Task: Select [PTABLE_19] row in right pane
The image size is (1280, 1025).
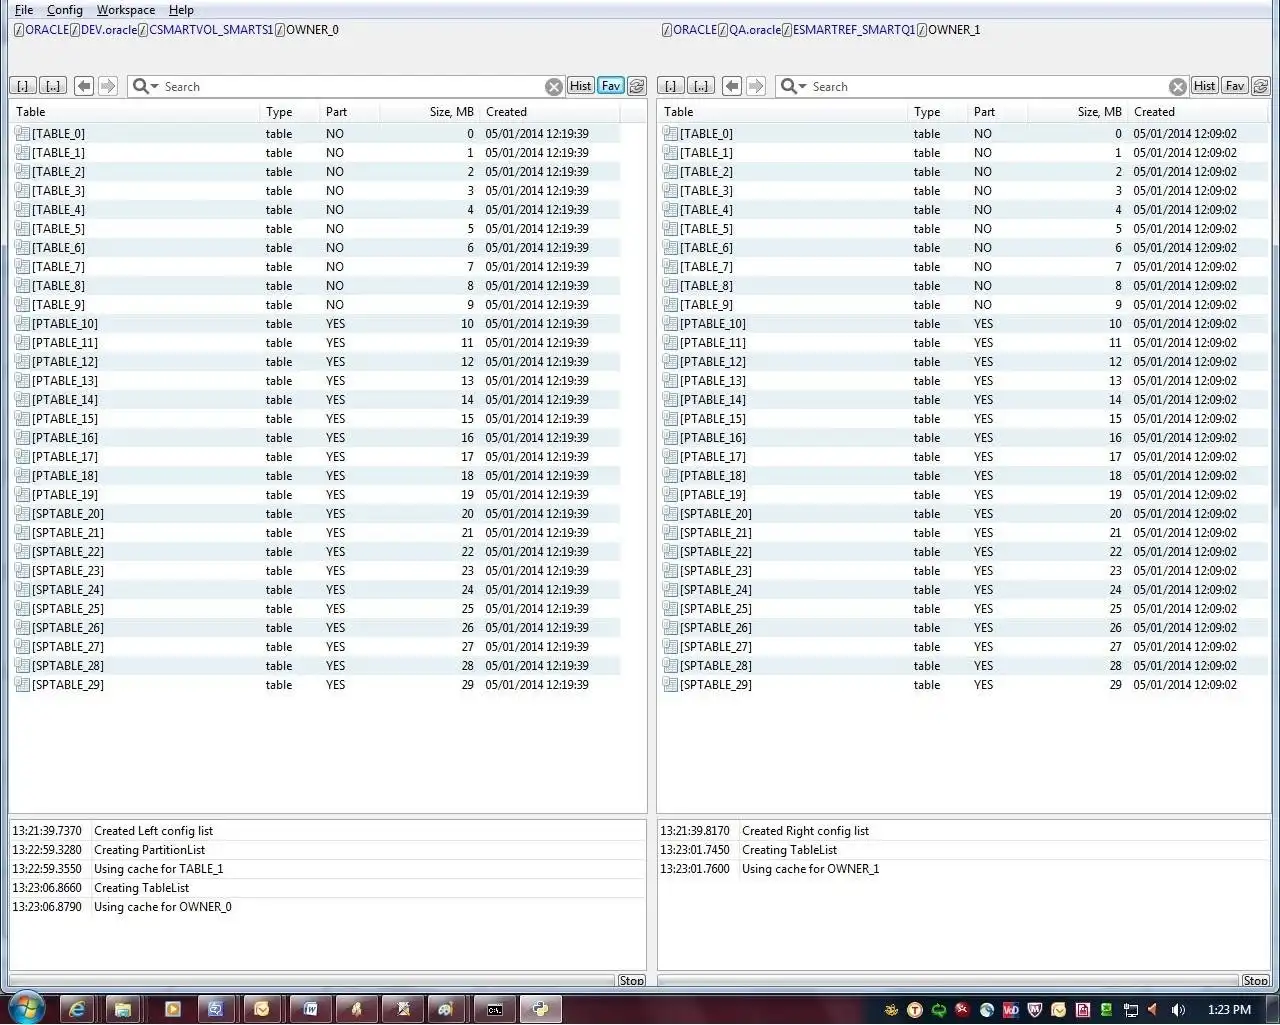Action: tap(964, 495)
